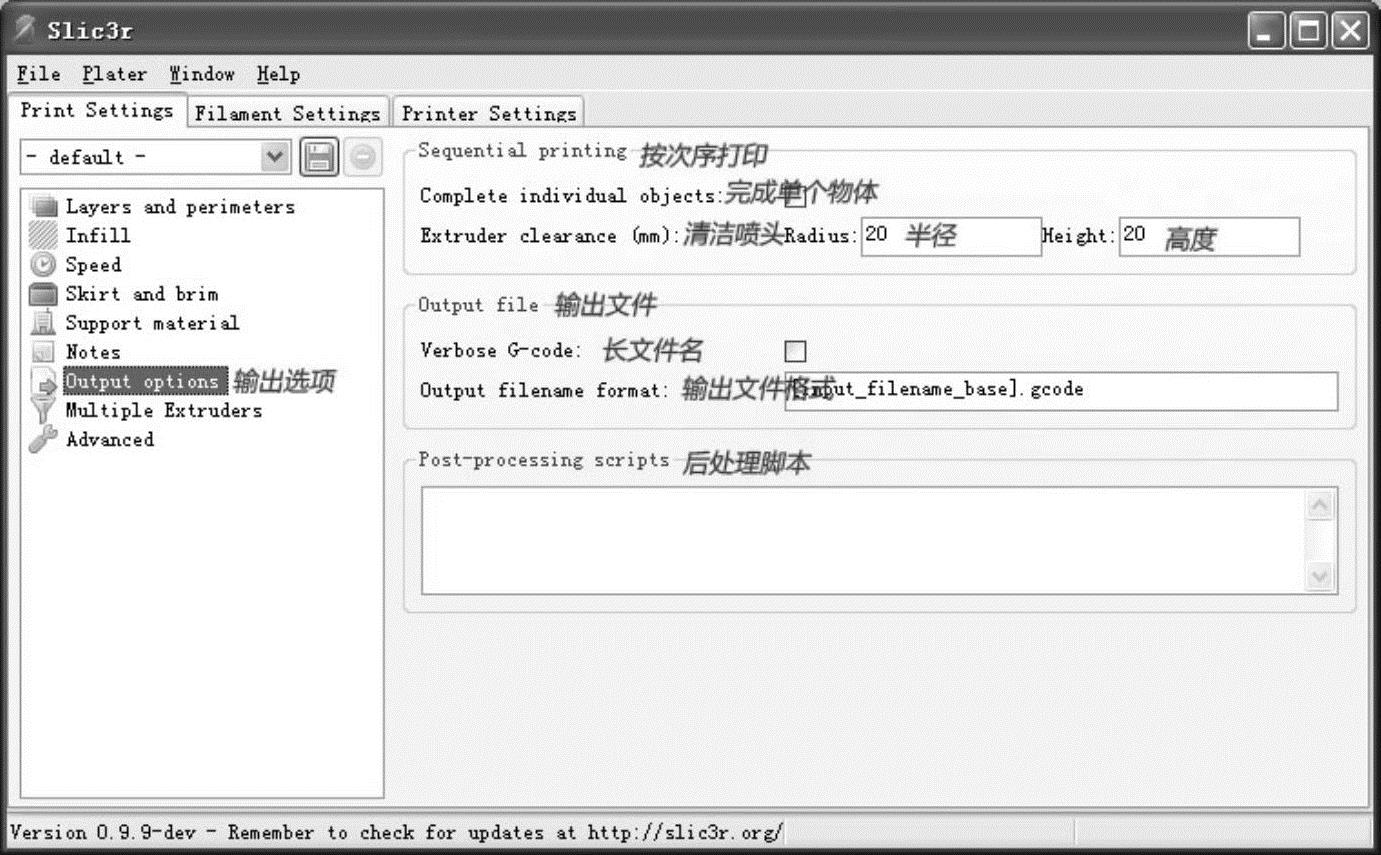Click the 'Verbose G-code:' label

tap(500, 350)
